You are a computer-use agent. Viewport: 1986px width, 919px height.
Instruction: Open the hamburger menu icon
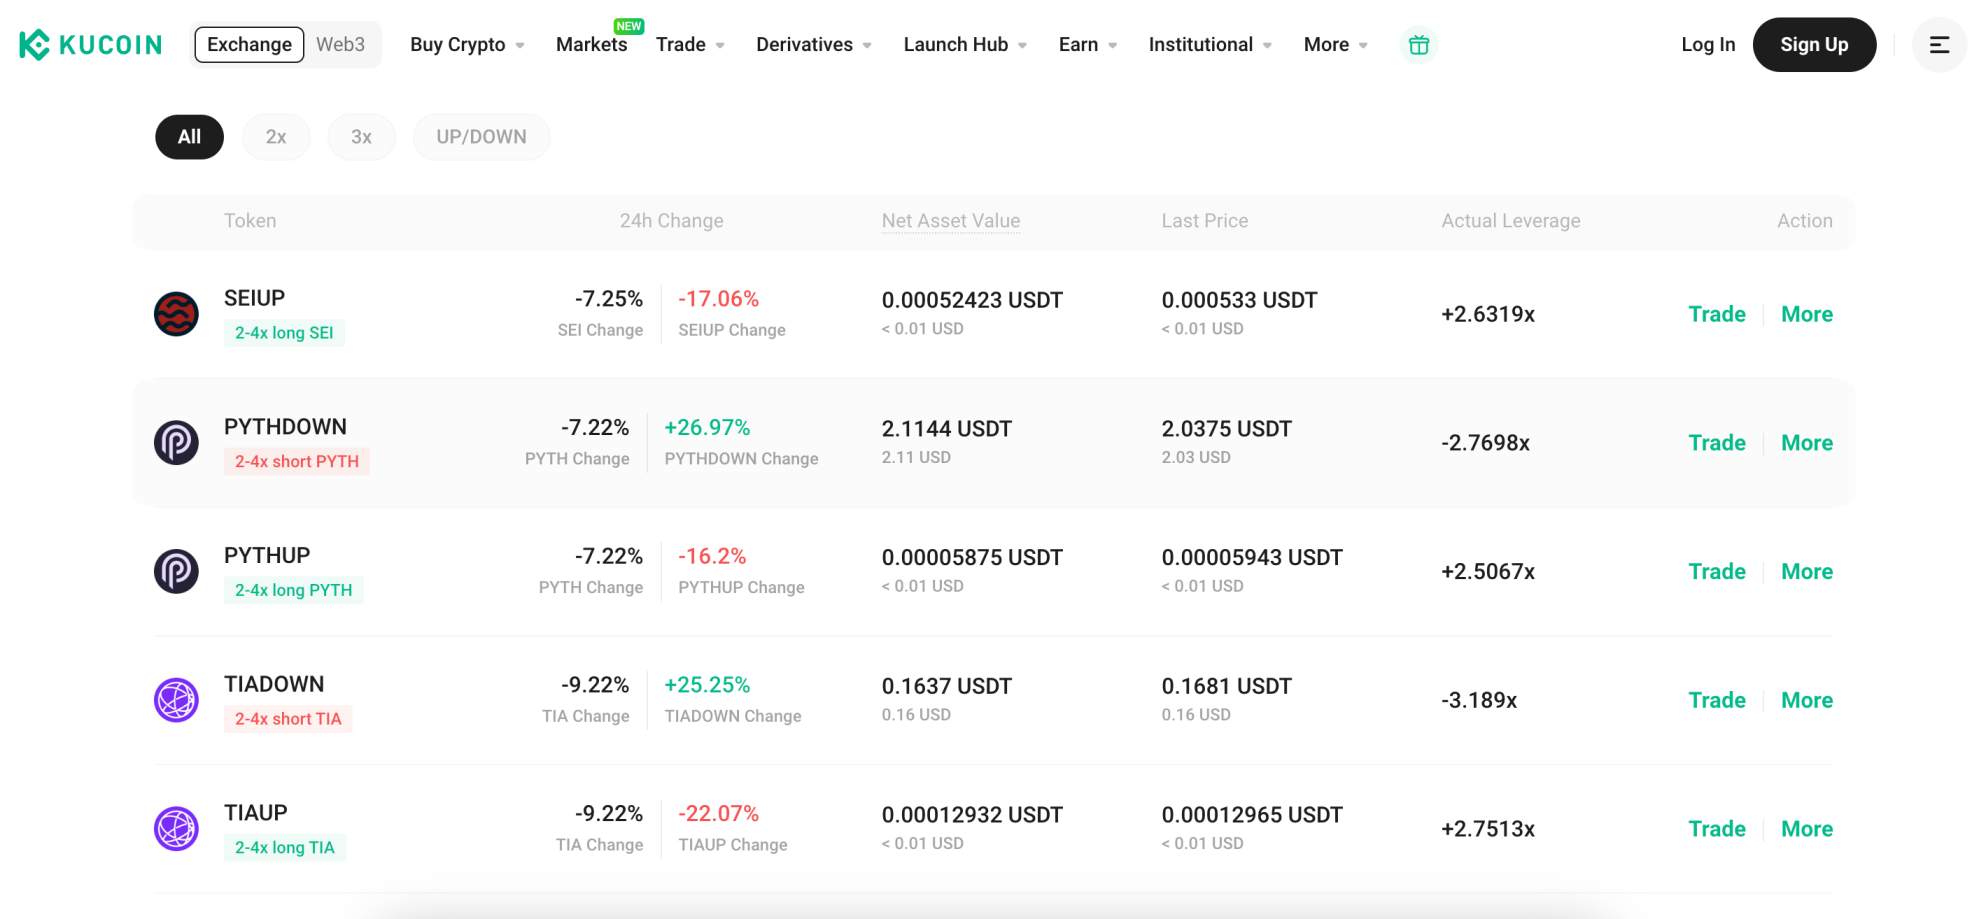coord(1938,44)
